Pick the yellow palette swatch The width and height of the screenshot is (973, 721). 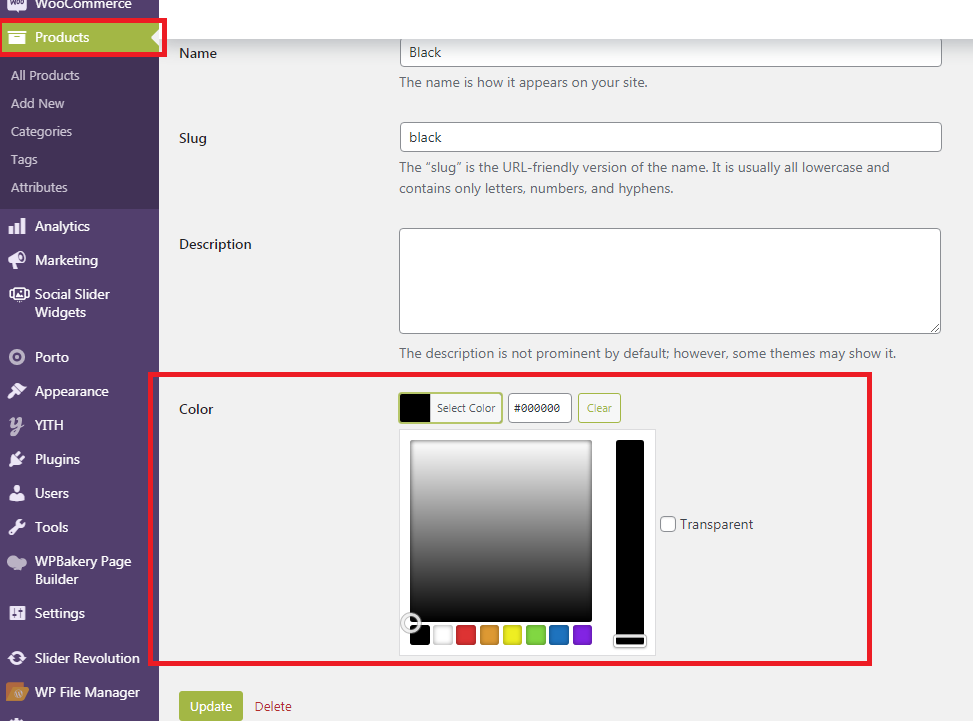point(513,635)
